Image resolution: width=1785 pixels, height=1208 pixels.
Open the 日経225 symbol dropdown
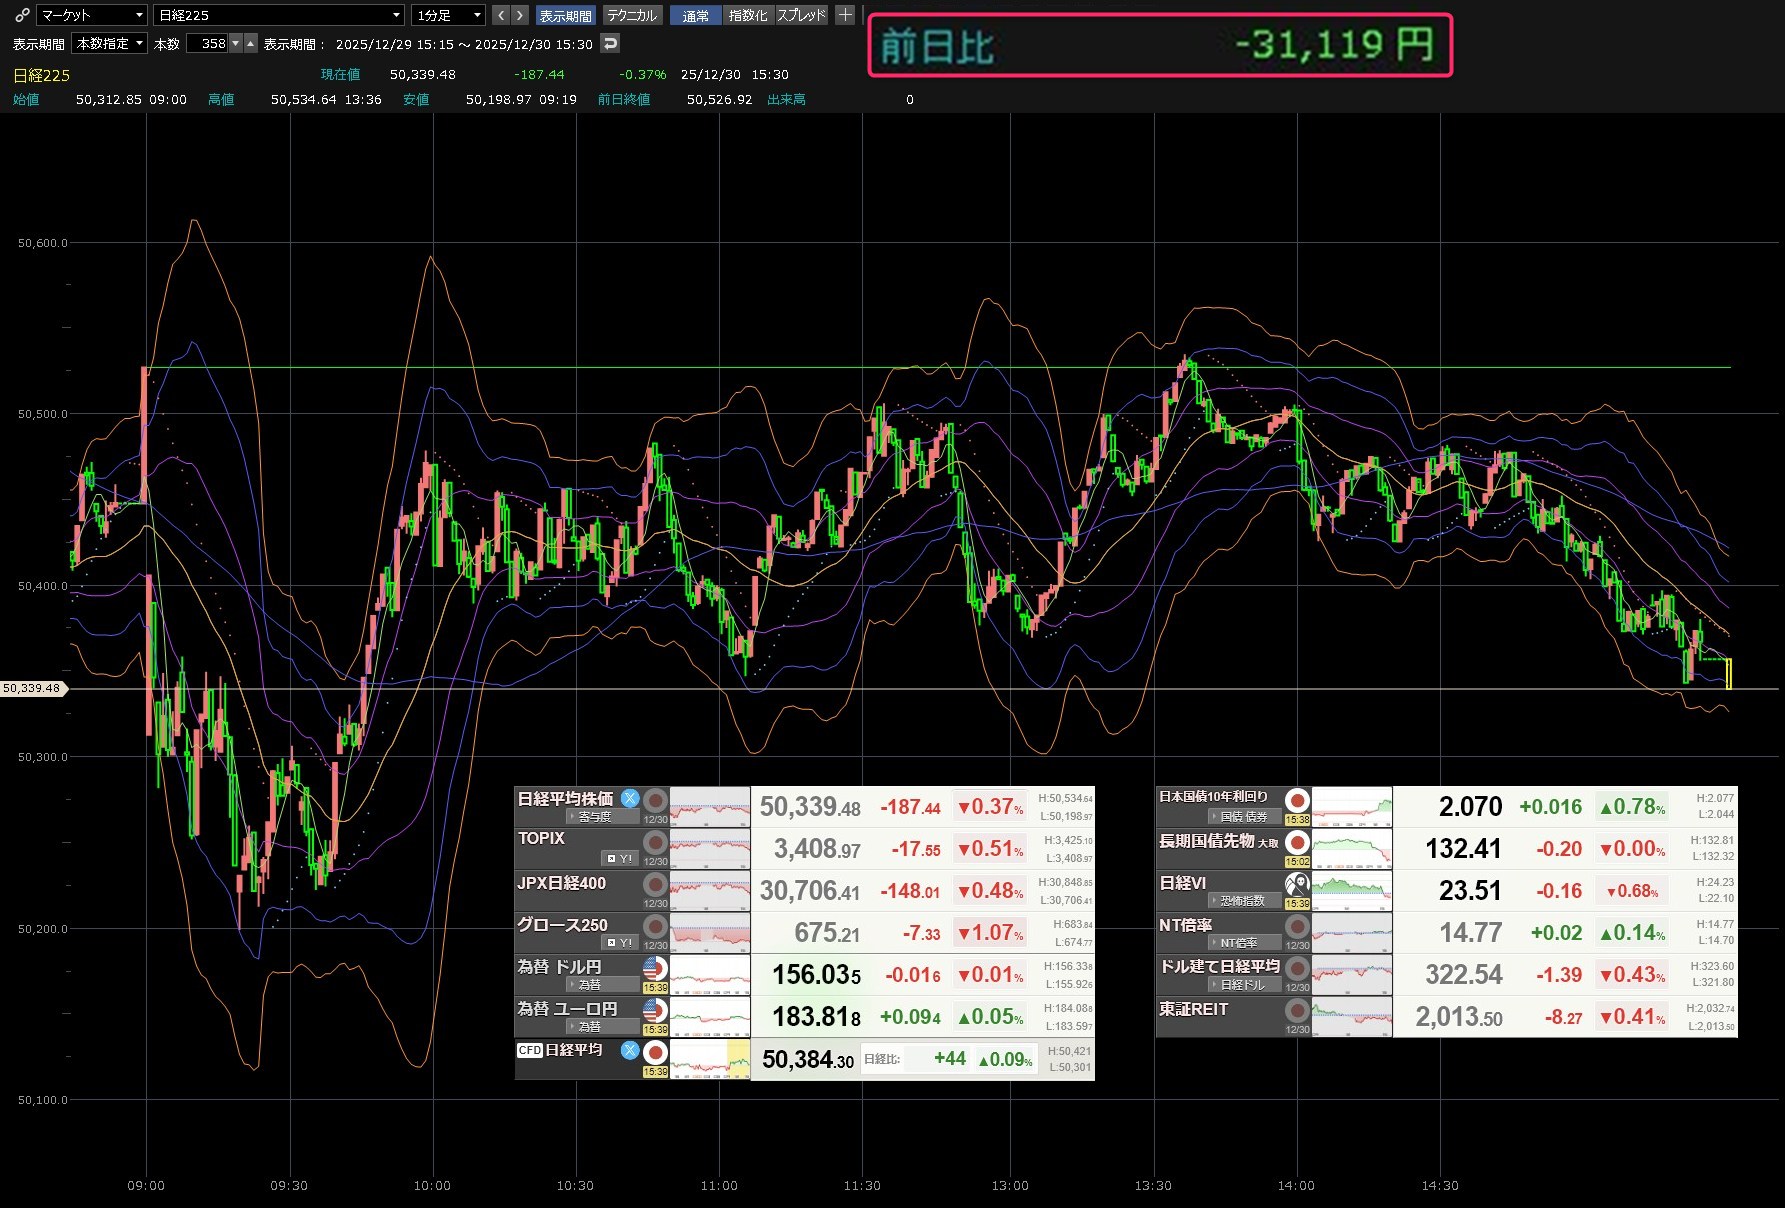[x=279, y=15]
